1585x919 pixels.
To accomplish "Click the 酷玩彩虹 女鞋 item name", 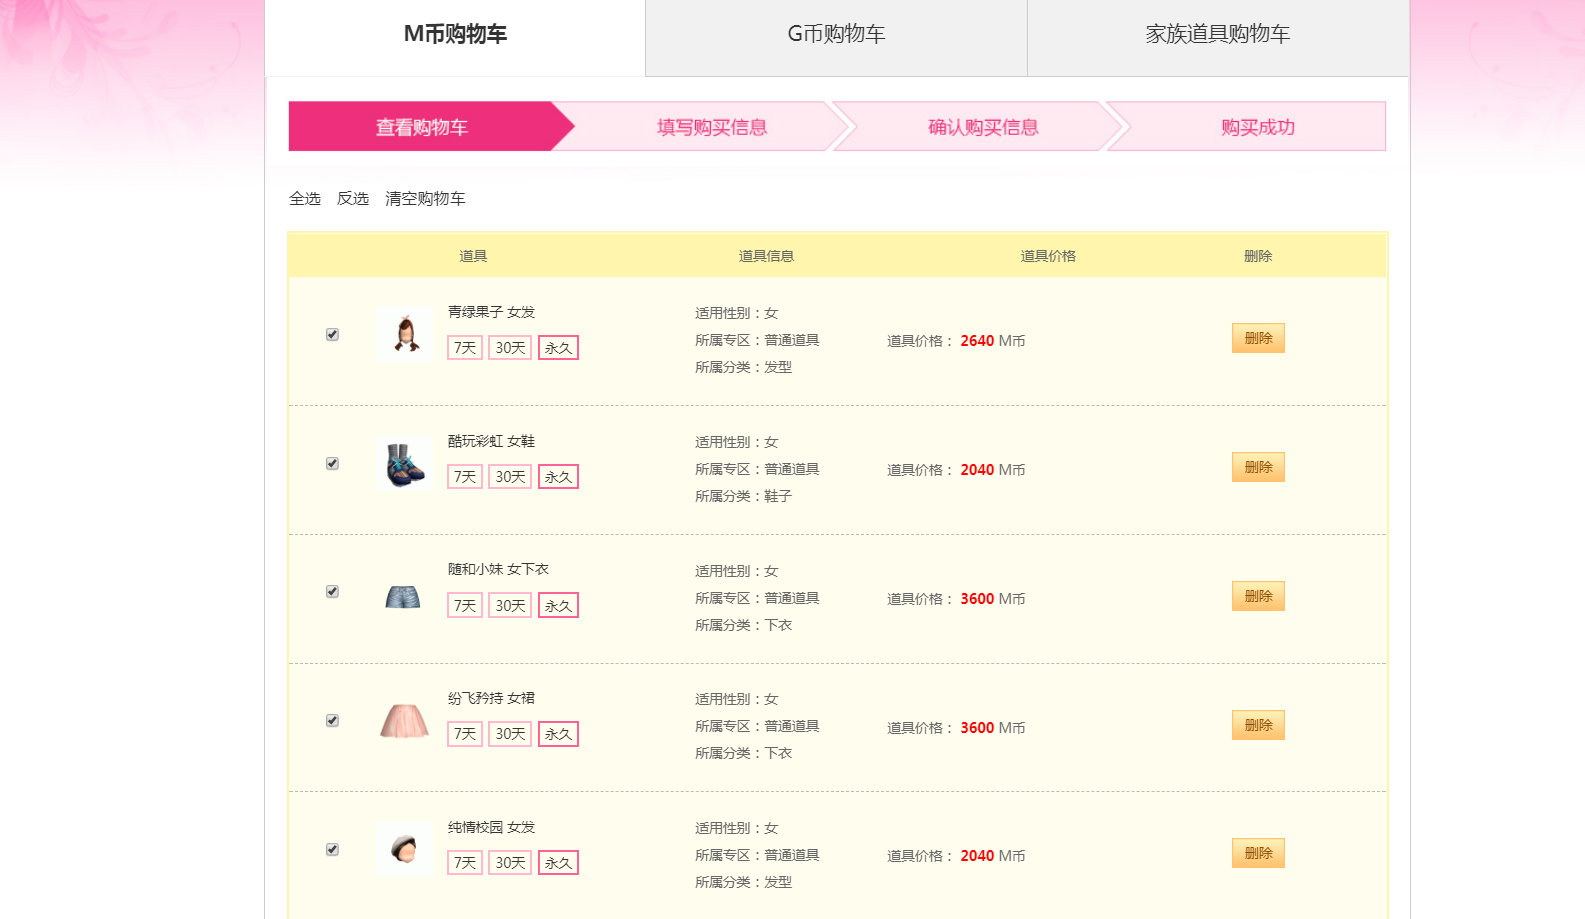I will coord(491,441).
